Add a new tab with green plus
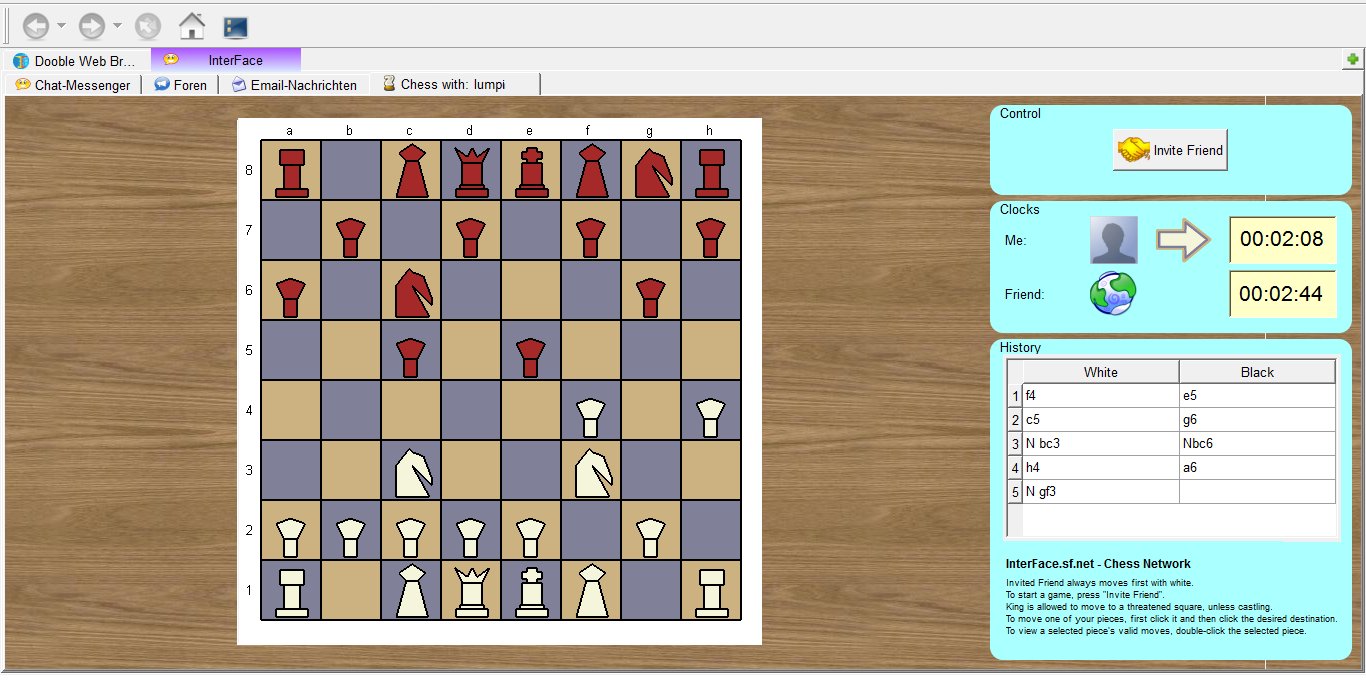This screenshot has height=687, width=1366. 1353,60
